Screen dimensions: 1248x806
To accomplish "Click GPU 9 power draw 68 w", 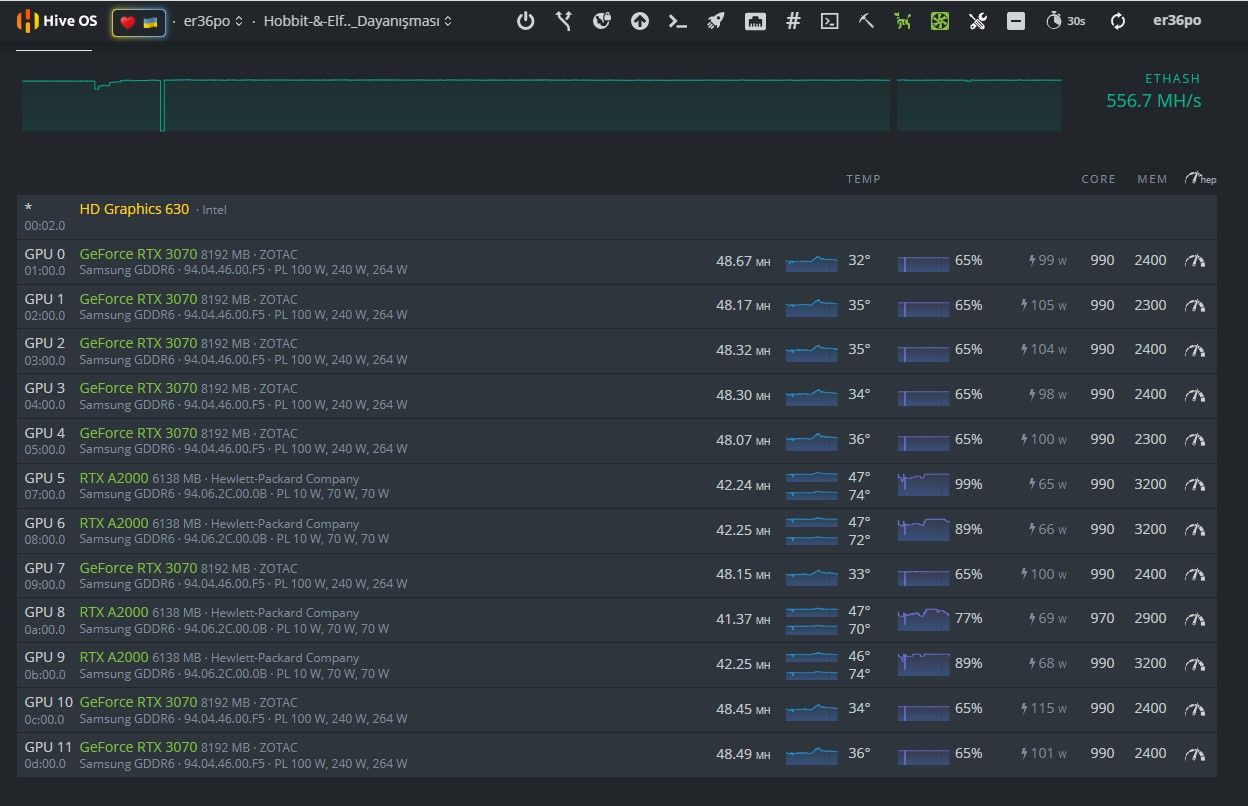I will 1047,664.
